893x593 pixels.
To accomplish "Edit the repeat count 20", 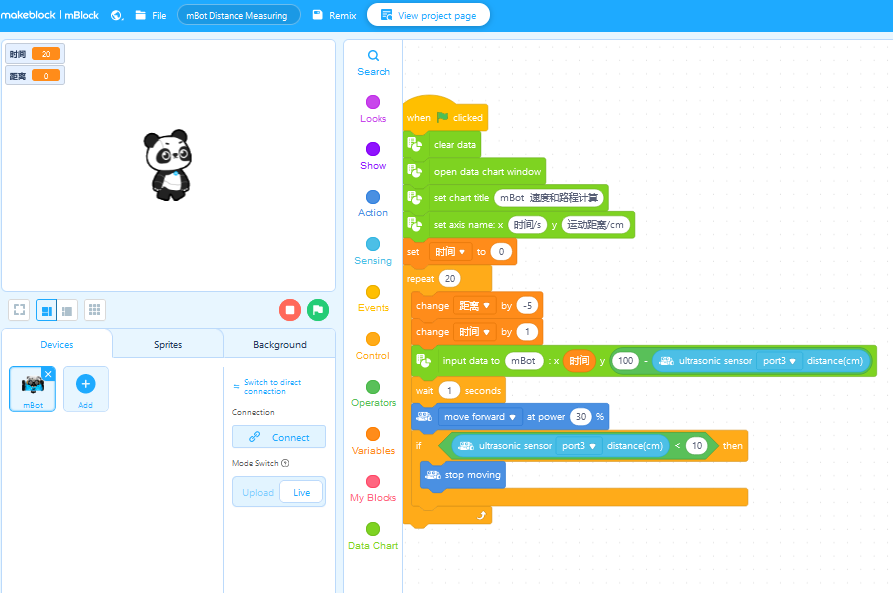I will [x=450, y=279].
